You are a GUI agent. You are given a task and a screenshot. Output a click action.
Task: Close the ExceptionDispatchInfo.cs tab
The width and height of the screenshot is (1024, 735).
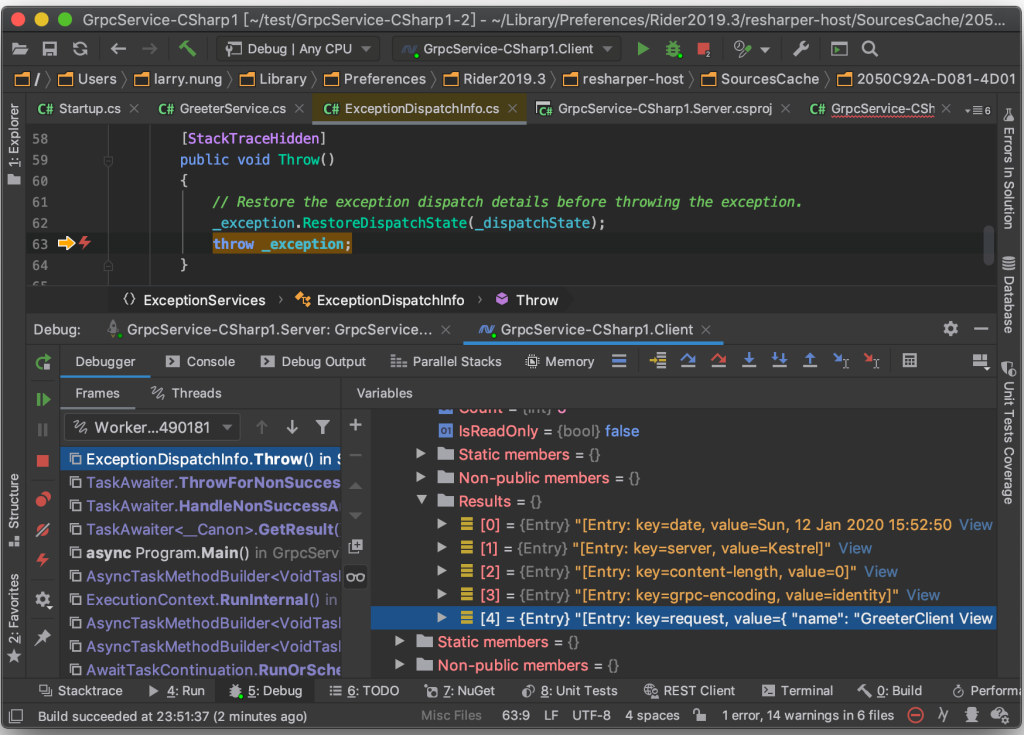click(x=513, y=108)
